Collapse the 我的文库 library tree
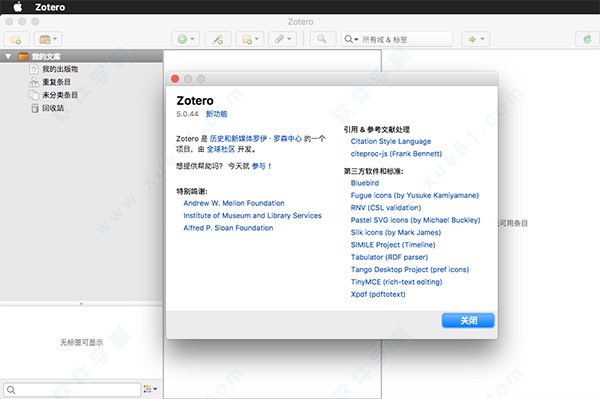 pyautogui.click(x=8, y=57)
